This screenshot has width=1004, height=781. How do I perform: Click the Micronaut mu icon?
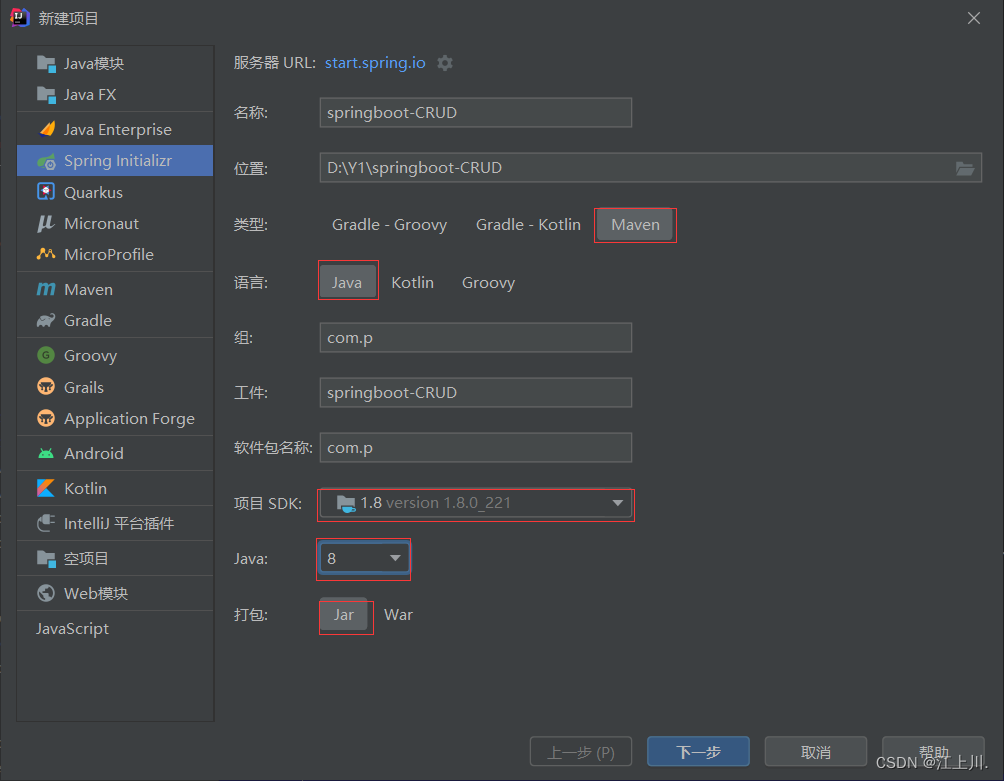(46, 223)
